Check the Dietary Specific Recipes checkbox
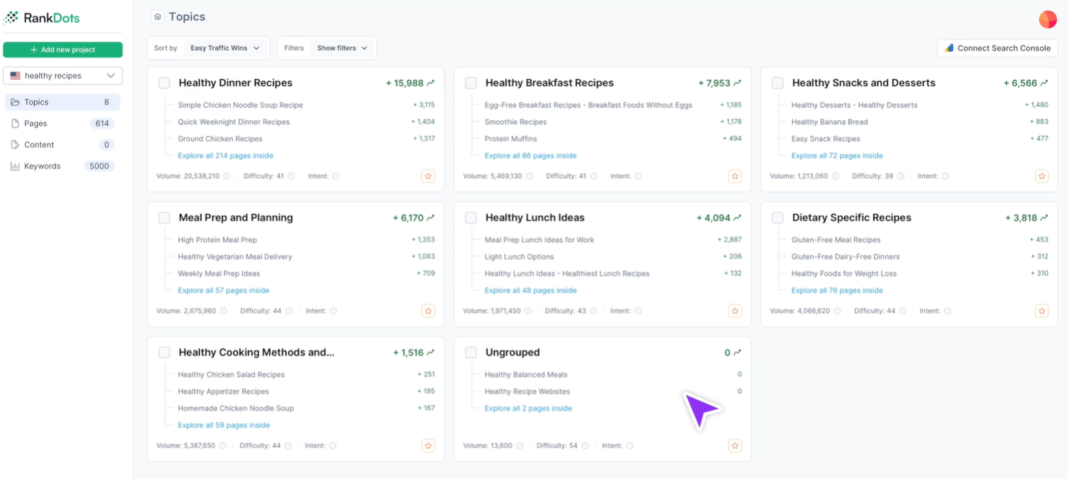 click(x=778, y=218)
